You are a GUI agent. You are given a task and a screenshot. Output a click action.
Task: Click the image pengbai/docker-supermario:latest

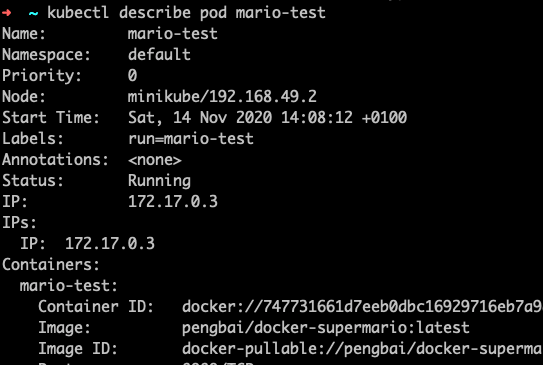pos(326,328)
